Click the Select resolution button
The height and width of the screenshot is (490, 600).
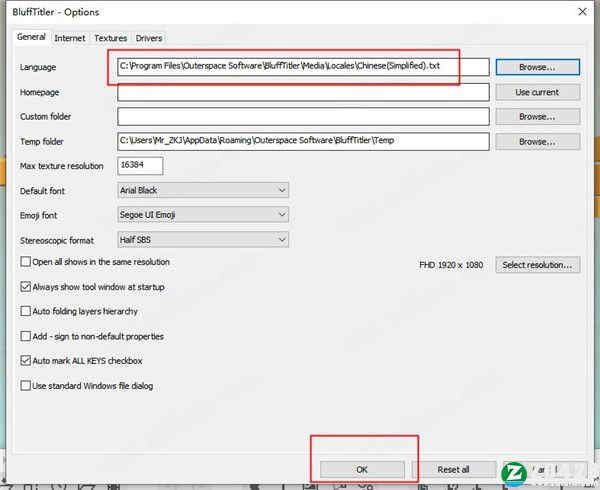pos(538,265)
